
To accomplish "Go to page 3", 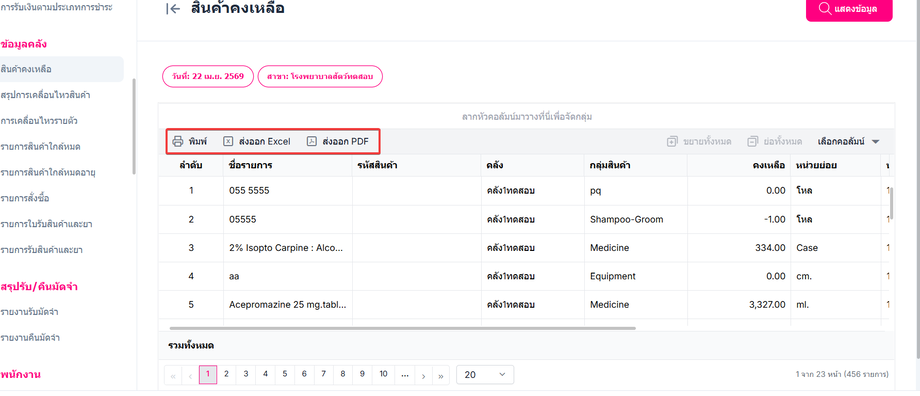I will tap(246, 374).
